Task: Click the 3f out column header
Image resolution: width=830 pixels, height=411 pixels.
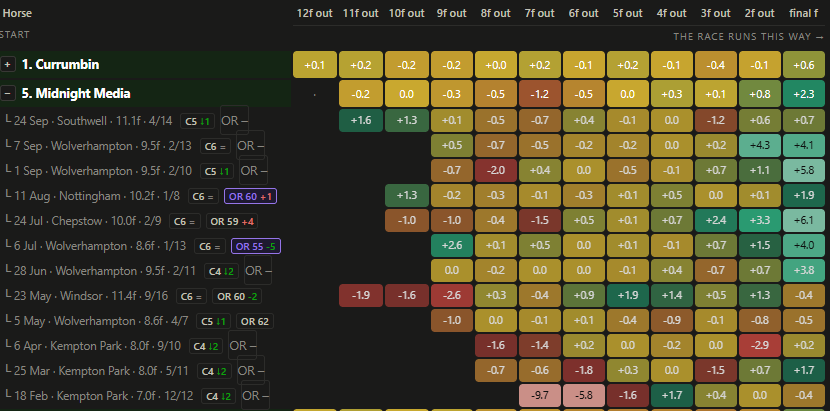Action: tap(715, 13)
